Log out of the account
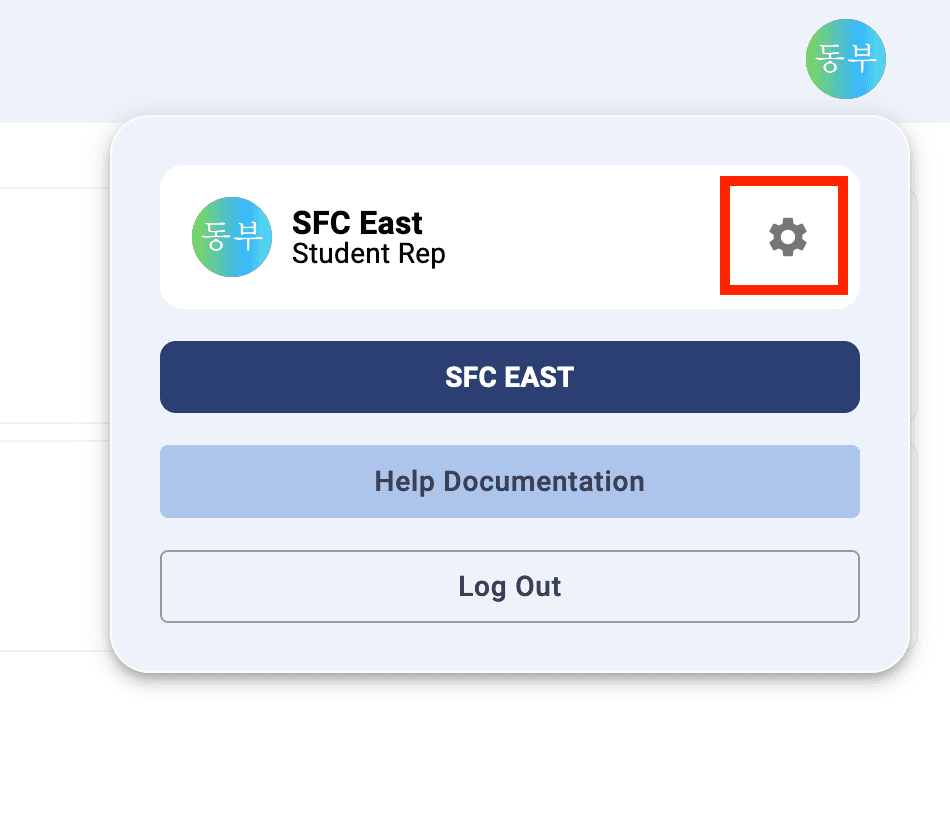The width and height of the screenshot is (950, 816). point(509,586)
